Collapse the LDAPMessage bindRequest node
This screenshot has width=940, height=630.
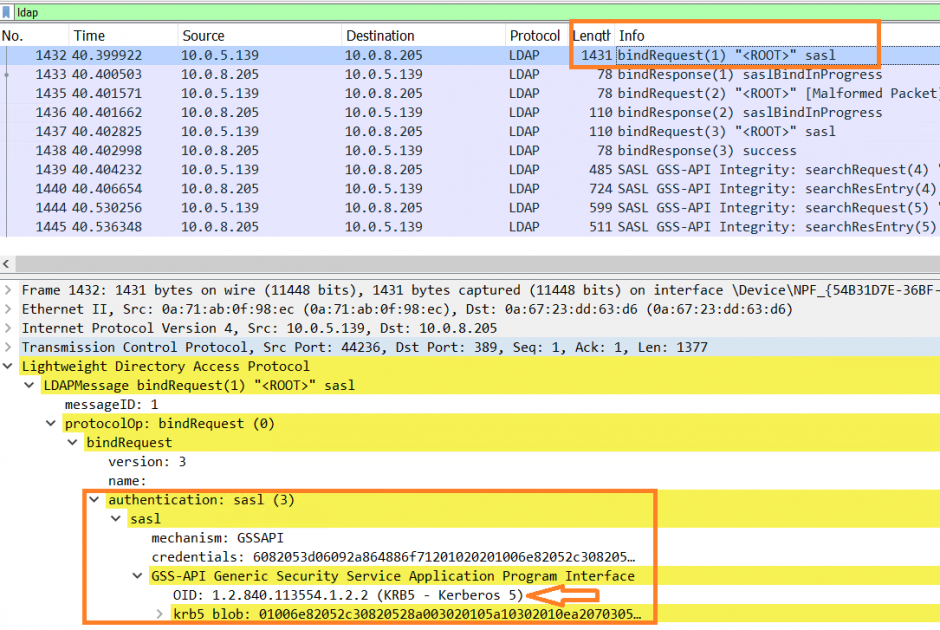point(28,385)
